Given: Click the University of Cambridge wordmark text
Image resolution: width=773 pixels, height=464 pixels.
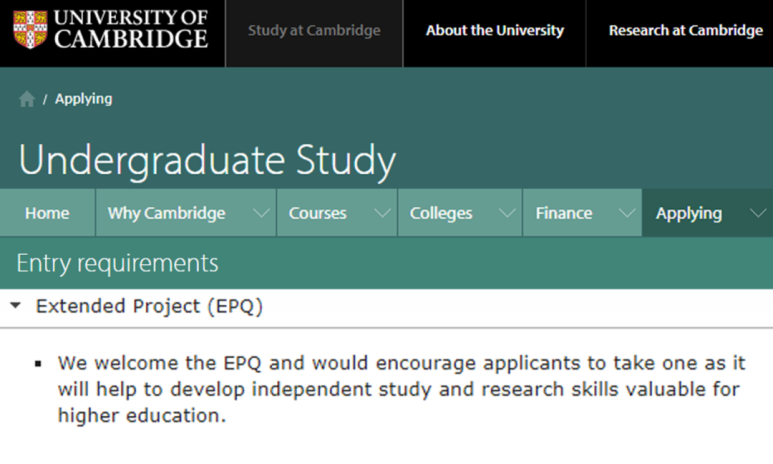Looking at the screenshot, I should (x=131, y=29).
